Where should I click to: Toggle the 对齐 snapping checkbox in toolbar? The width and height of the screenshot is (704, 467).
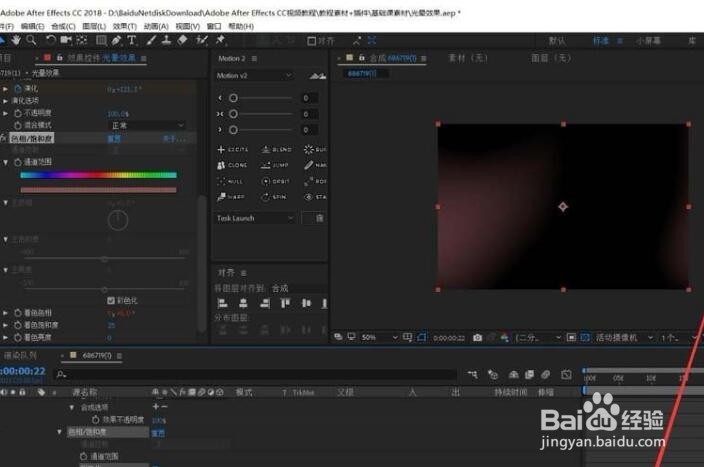point(311,41)
